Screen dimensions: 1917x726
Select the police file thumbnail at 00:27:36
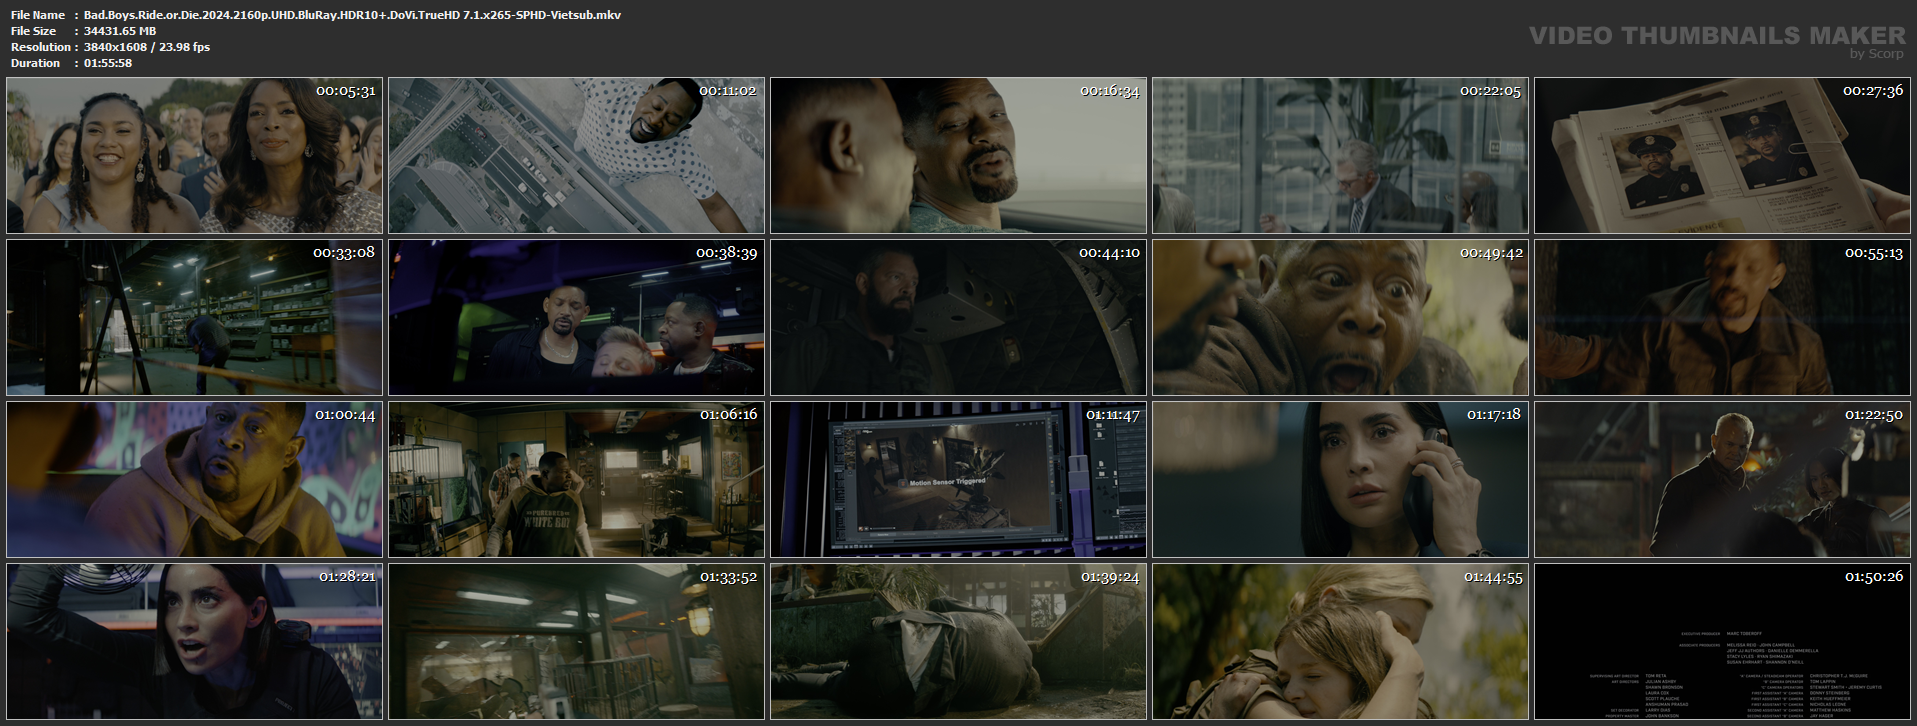click(1722, 155)
